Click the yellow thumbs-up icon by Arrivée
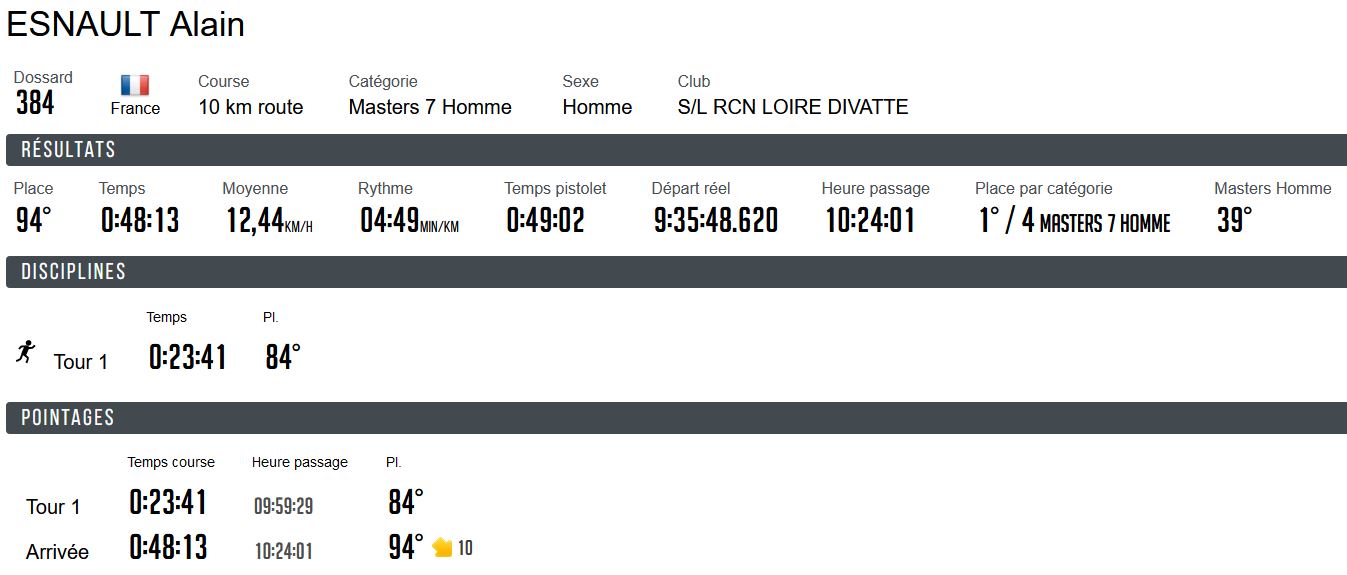Viewport: 1347px width, 575px height. [x=443, y=548]
